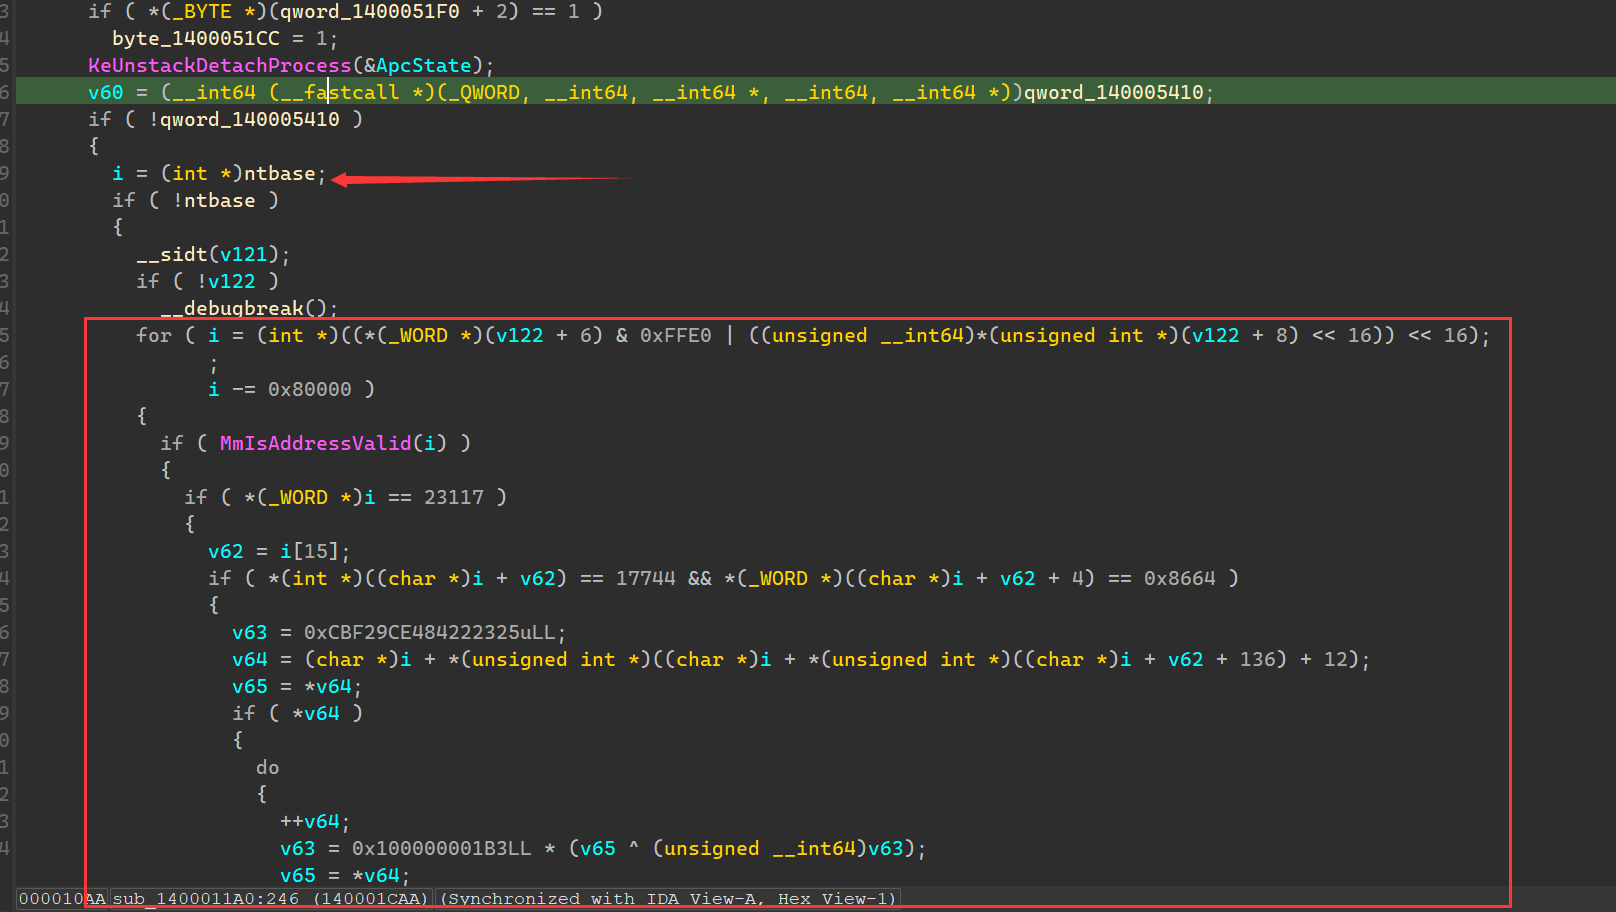This screenshot has height=912, width=1616.
Task: Click 'if ( *v64 )' condition
Action: (297, 713)
